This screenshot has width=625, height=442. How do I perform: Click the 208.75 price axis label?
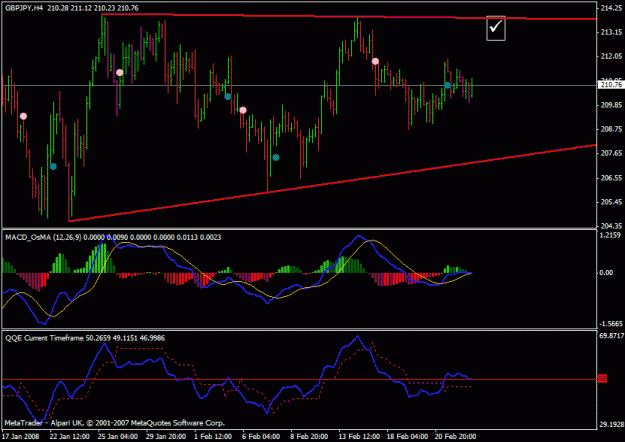tap(611, 129)
